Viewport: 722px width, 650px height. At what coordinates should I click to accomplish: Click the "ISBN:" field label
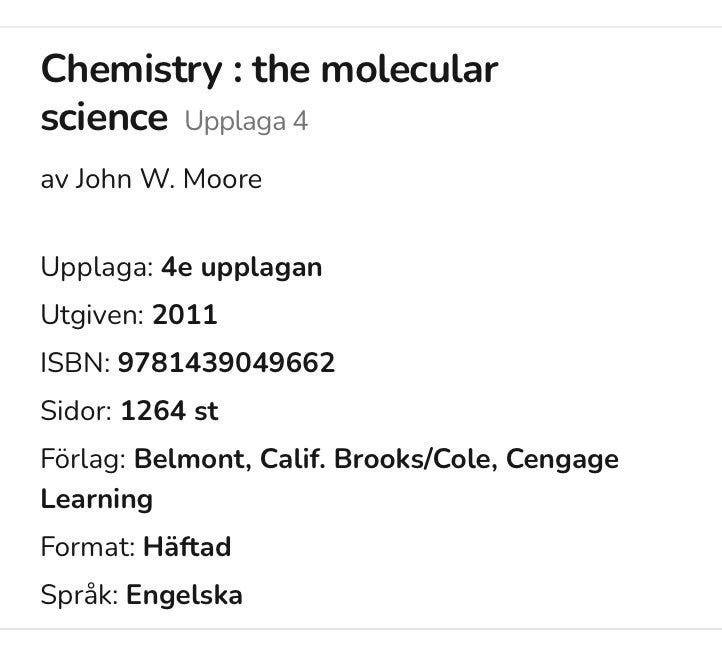74,363
